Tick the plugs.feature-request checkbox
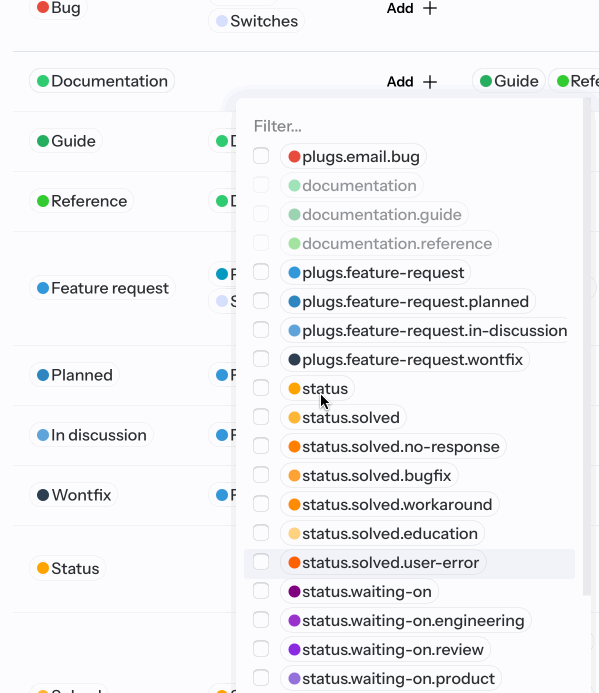The image size is (599, 693). pyautogui.click(x=261, y=272)
